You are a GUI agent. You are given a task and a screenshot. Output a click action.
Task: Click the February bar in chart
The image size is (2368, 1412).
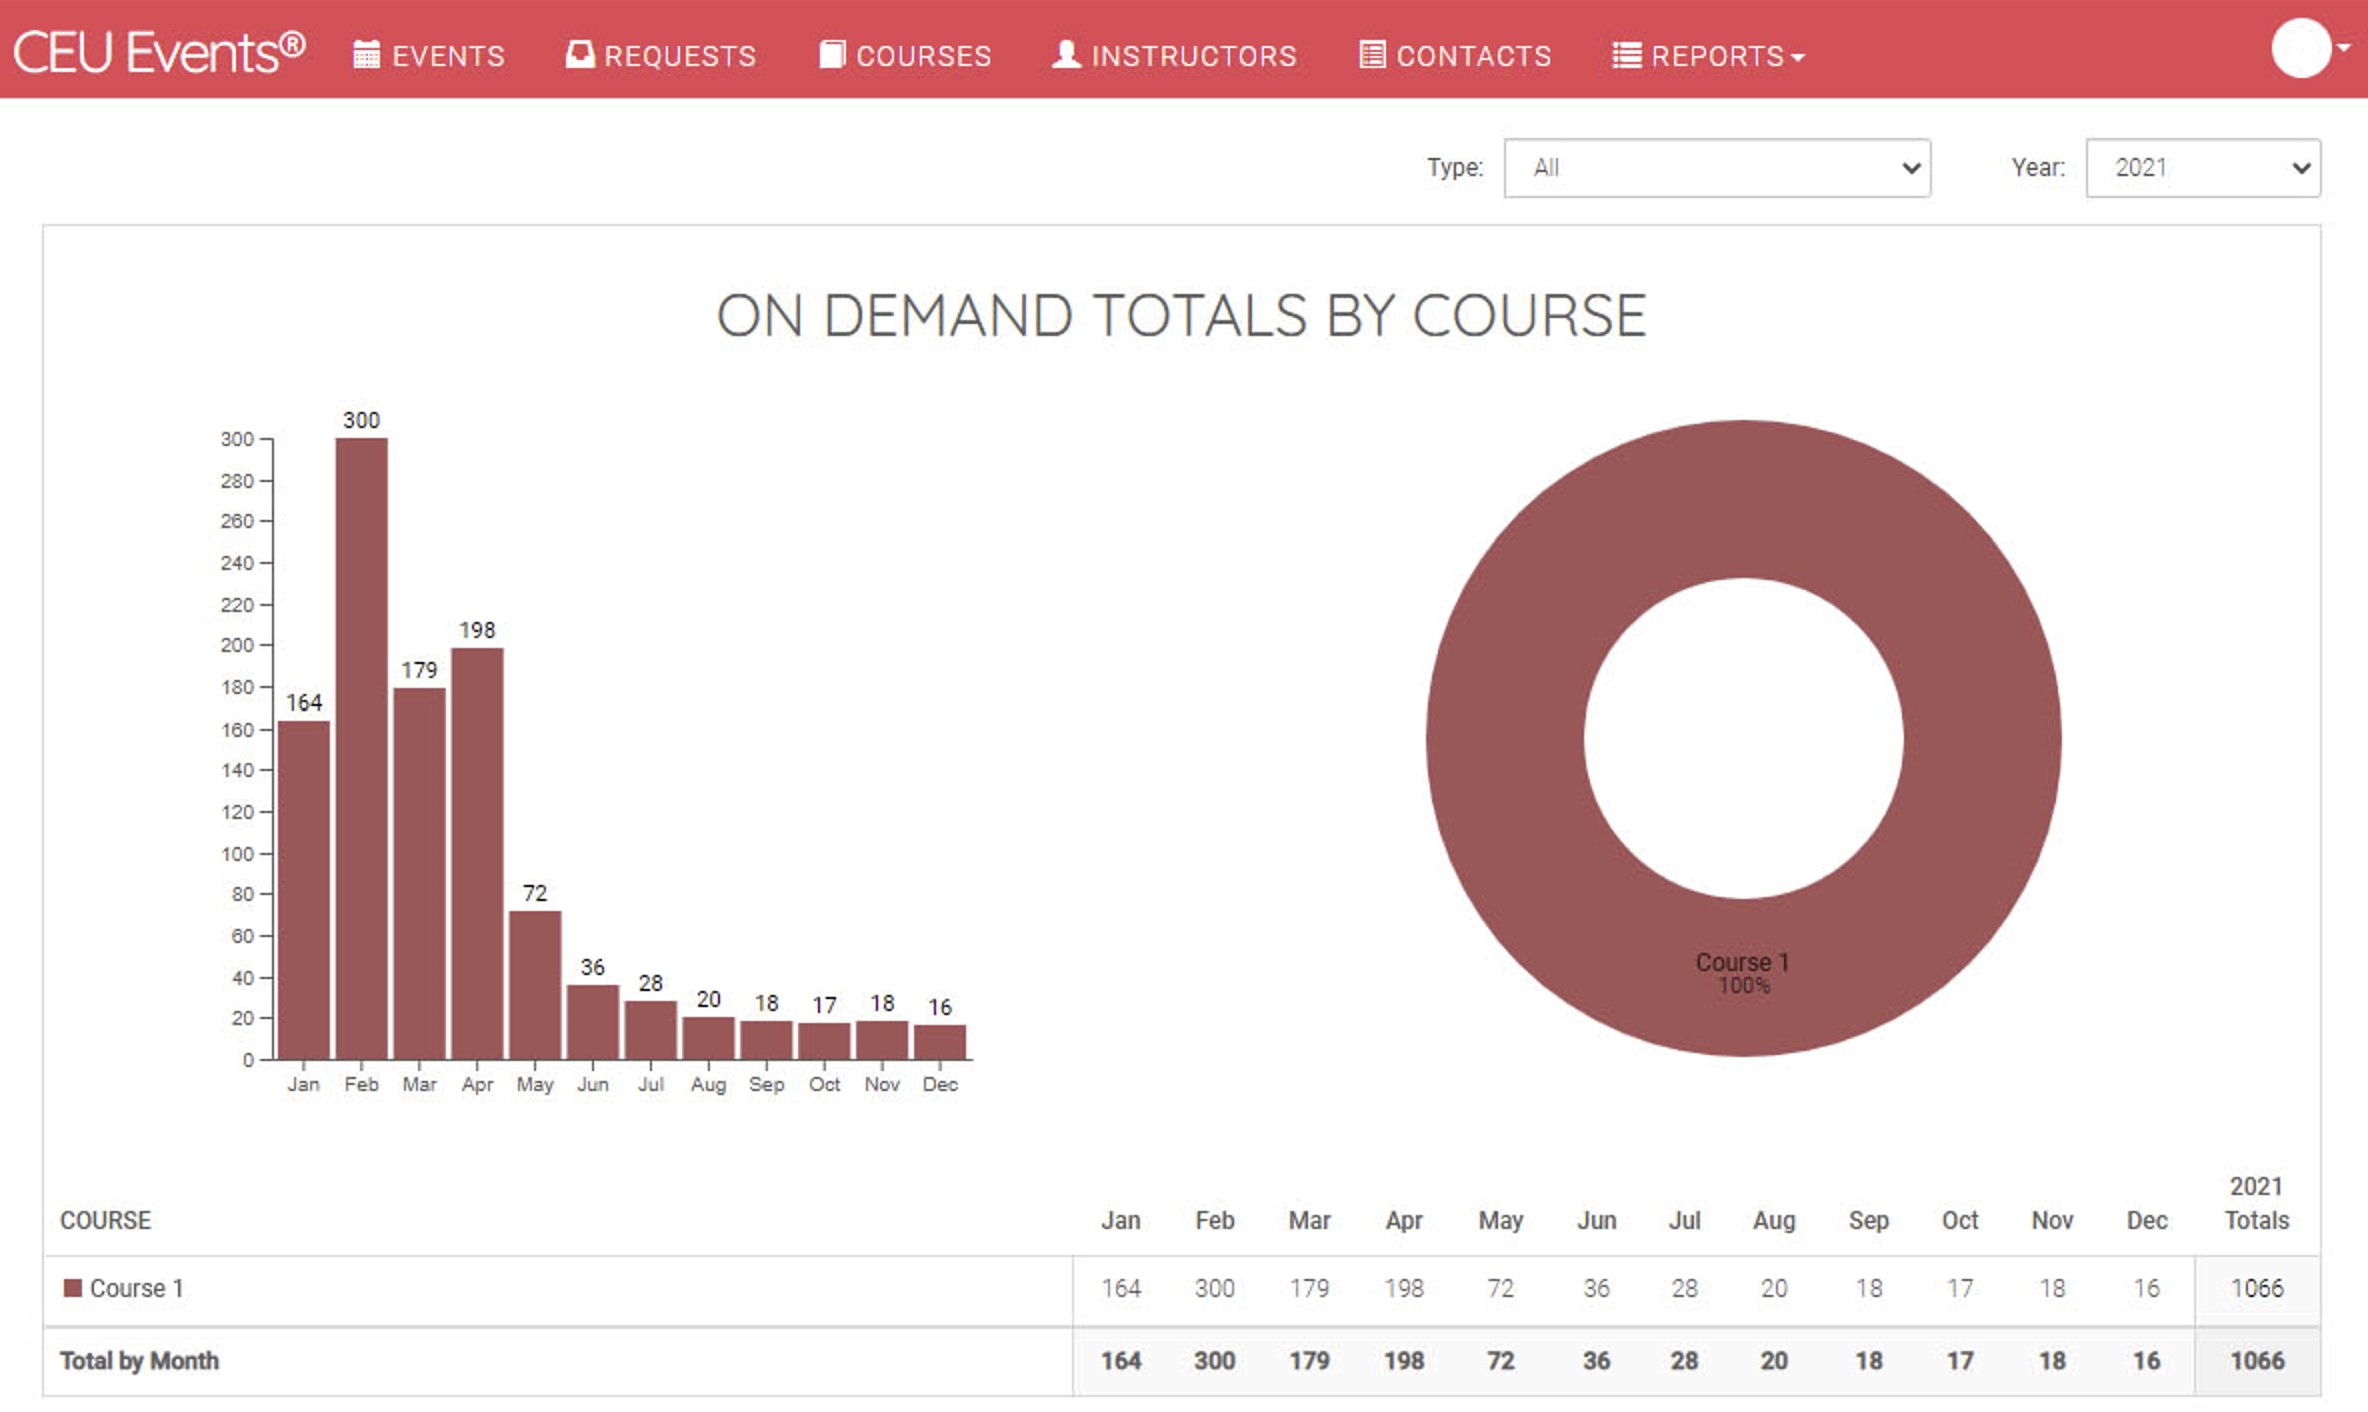(x=361, y=748)
